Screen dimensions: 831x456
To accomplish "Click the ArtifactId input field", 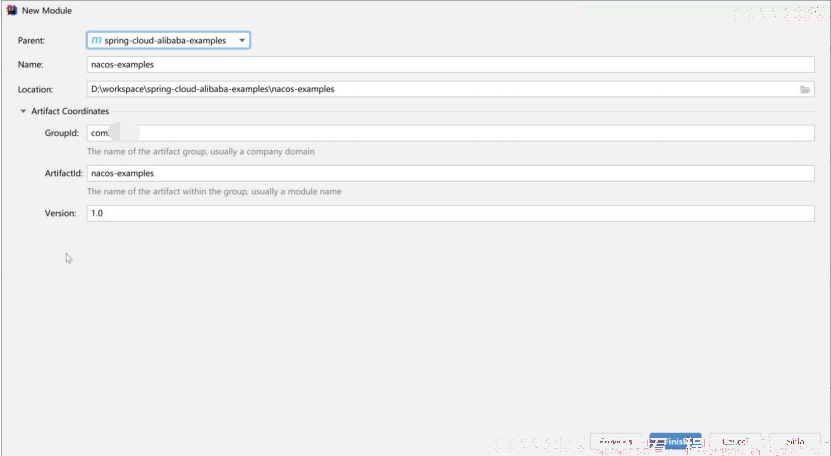I will point(450,173).
